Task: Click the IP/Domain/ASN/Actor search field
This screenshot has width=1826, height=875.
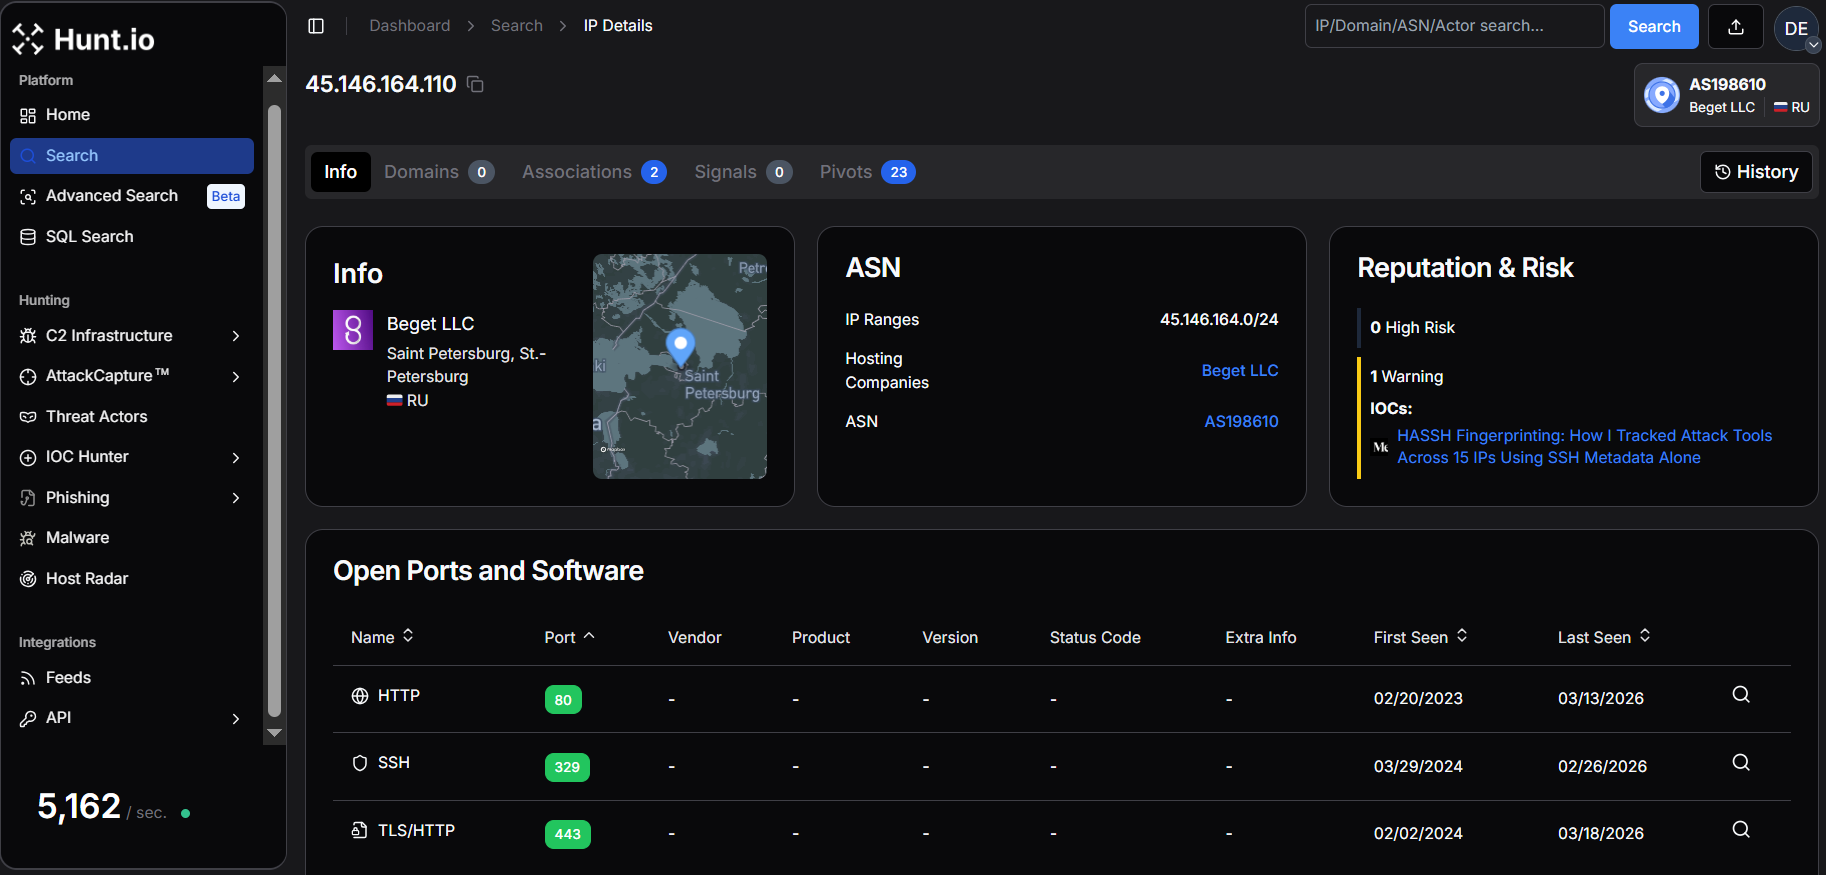Action: point(1454,26)
